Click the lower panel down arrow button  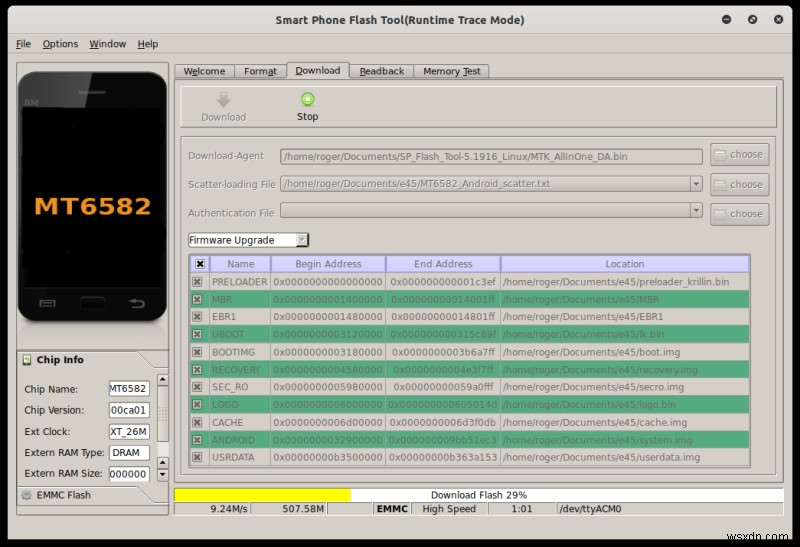click(162, 475)
